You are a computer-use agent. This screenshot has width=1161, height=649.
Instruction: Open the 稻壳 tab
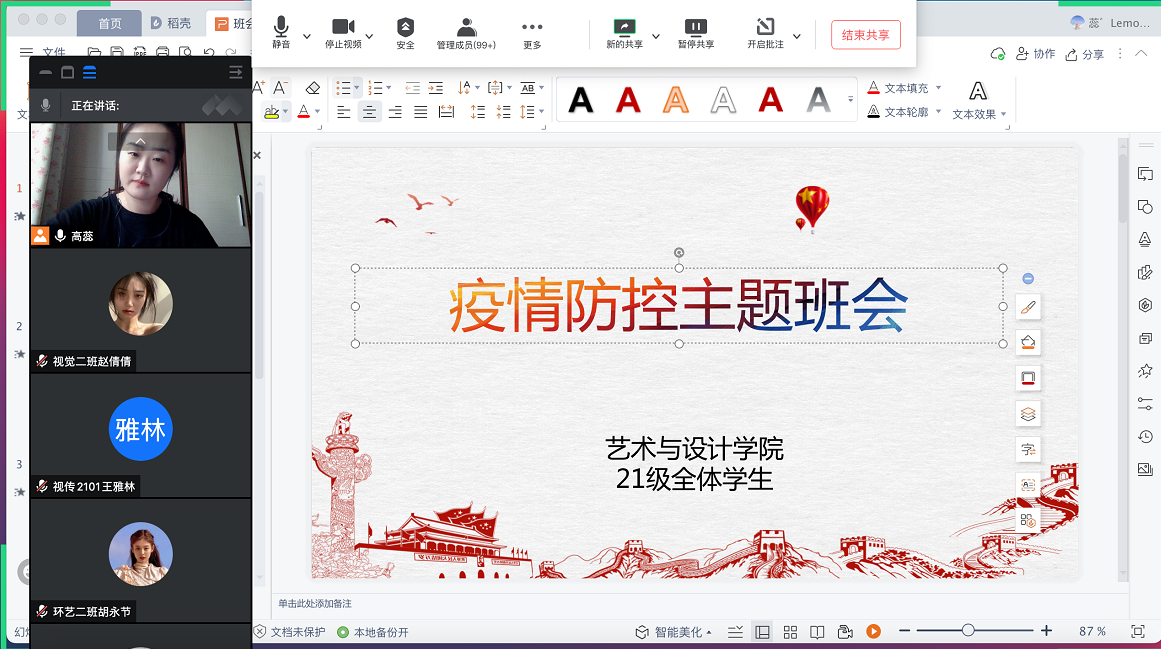click(171, 23)
